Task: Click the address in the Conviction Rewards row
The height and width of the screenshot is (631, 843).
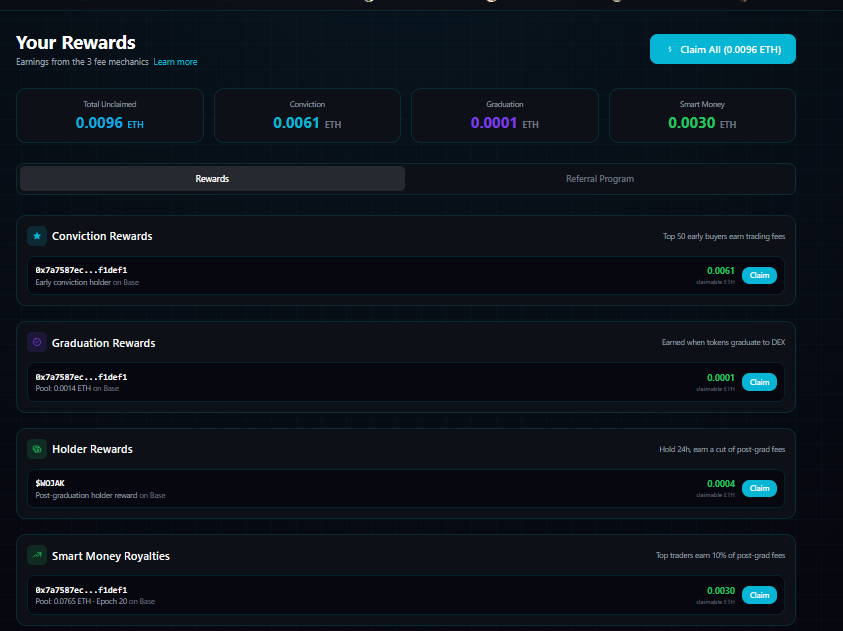Action: coord(81,270)
